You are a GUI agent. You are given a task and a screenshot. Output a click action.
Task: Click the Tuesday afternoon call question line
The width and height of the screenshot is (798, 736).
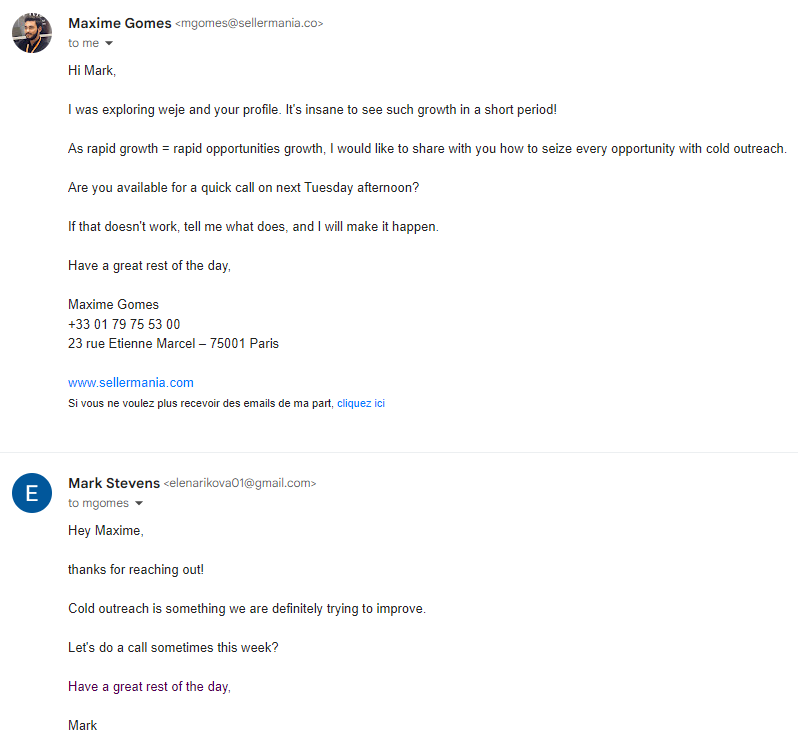pos(243,188)
